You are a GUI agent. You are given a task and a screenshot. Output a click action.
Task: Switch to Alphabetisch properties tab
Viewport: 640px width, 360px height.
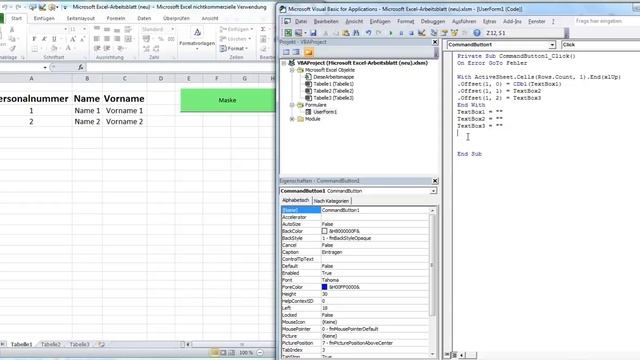pos(296,200)
